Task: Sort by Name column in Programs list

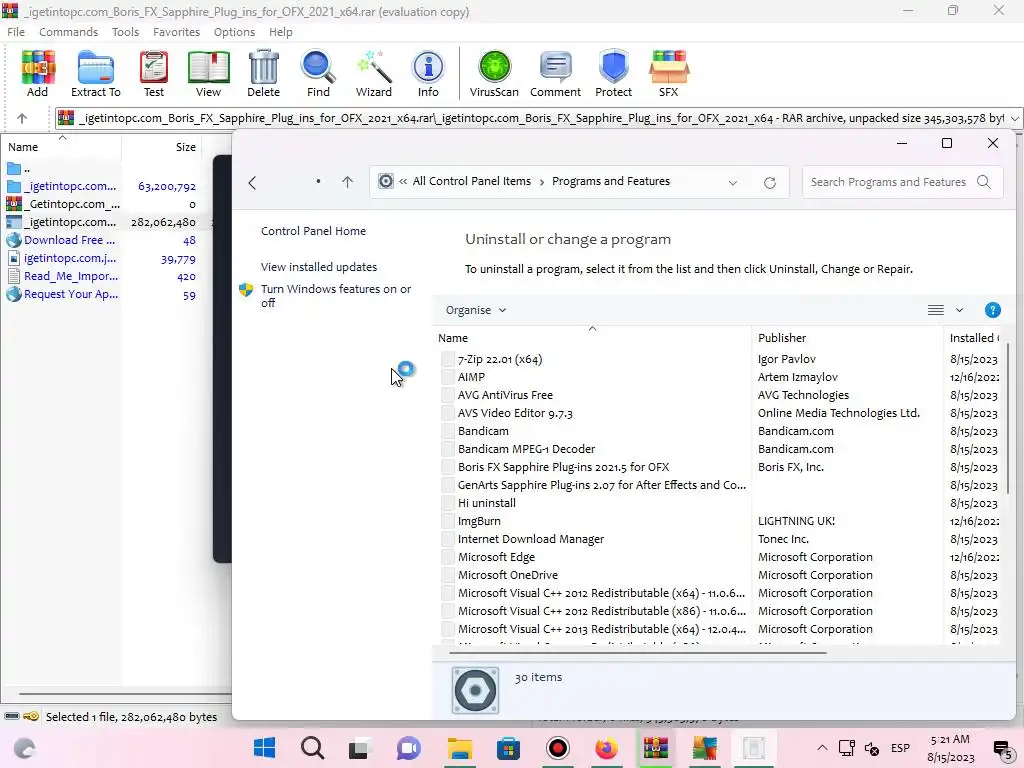Action: [453, 338]
